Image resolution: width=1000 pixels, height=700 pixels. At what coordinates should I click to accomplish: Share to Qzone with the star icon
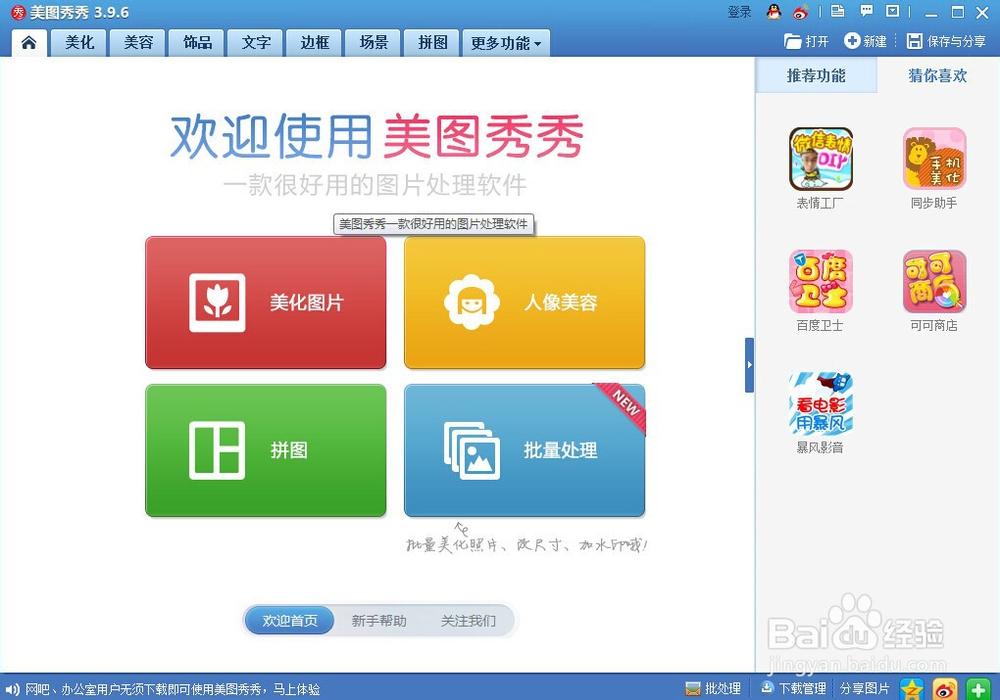[x=911, y=689]
